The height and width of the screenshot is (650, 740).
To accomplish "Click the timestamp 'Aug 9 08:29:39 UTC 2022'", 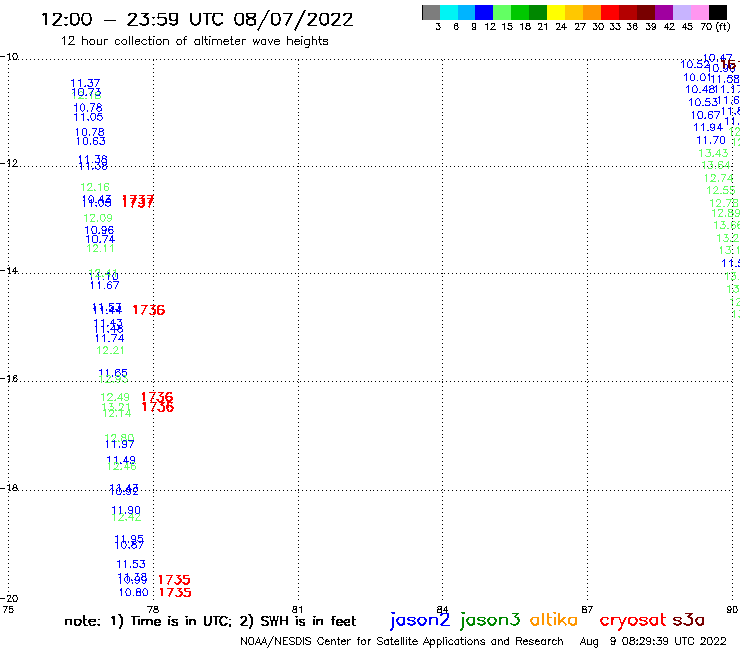I will [653, 641].
